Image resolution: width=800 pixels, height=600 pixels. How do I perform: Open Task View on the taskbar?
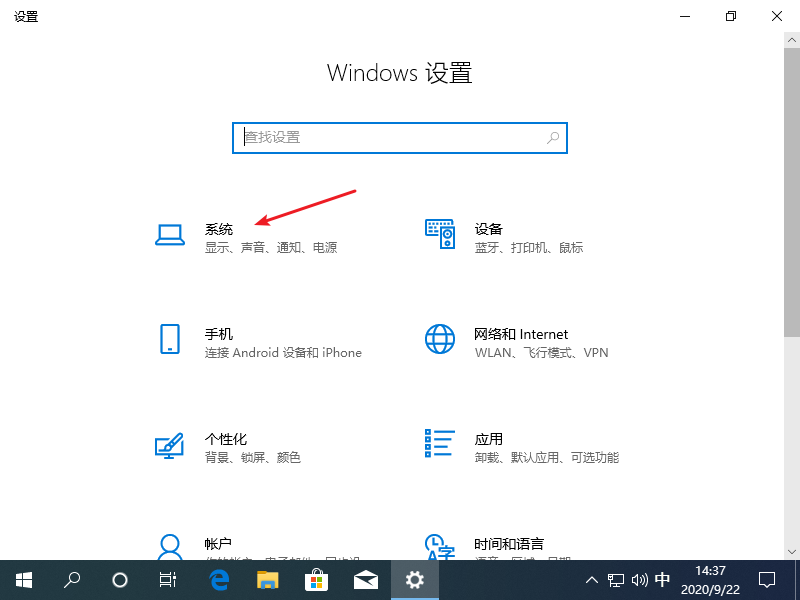point(167,580)
